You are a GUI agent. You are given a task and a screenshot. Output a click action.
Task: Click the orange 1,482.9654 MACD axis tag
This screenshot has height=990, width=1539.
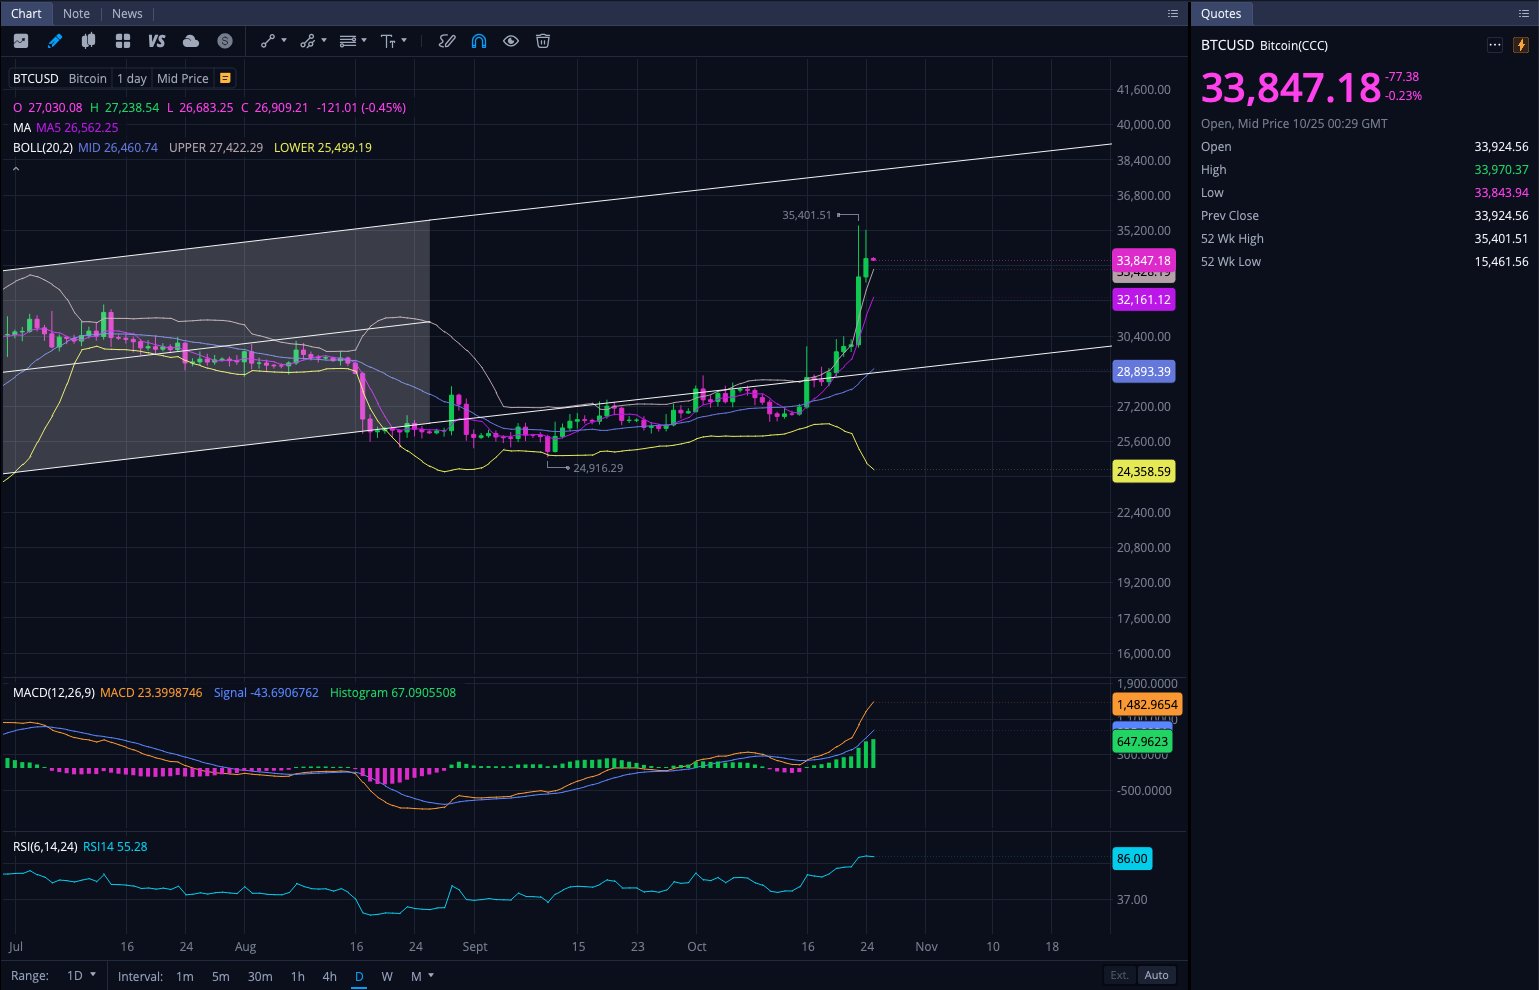coord(1147,704)
